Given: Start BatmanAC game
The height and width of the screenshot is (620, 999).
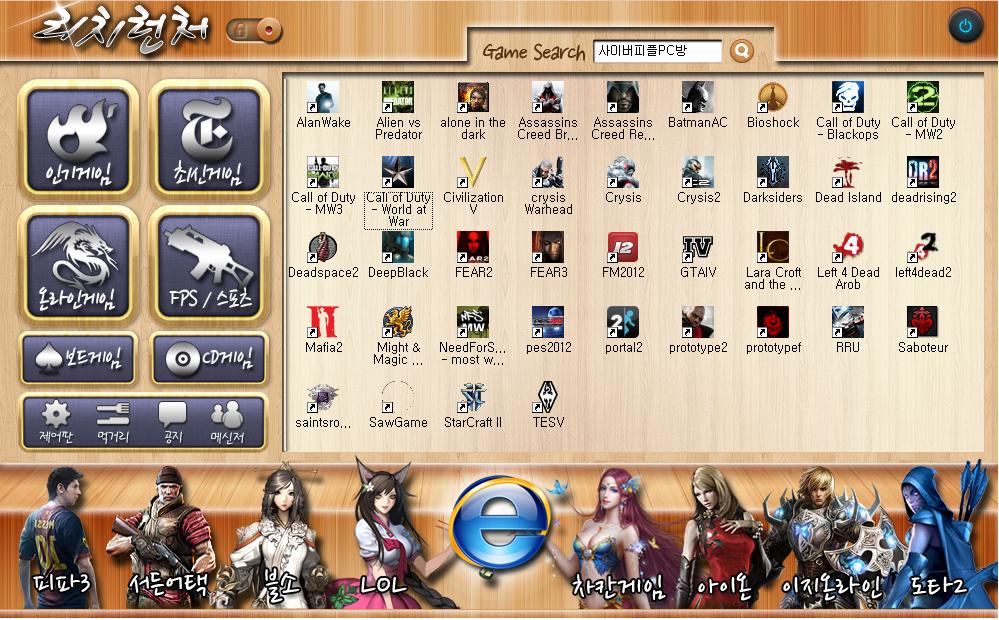Looking at the screenshot, I should click(698, 105).
